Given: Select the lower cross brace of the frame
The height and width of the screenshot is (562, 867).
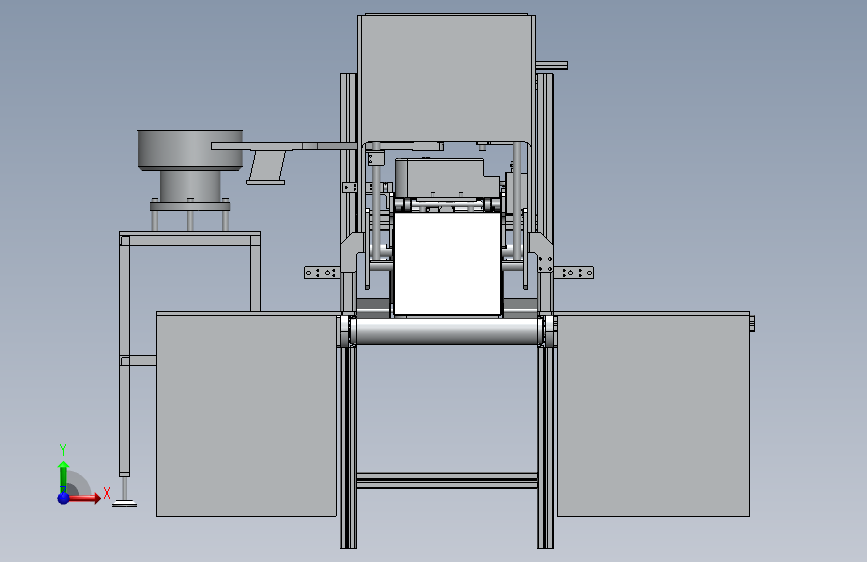Looking at the screenshot, I should [447, 481].
